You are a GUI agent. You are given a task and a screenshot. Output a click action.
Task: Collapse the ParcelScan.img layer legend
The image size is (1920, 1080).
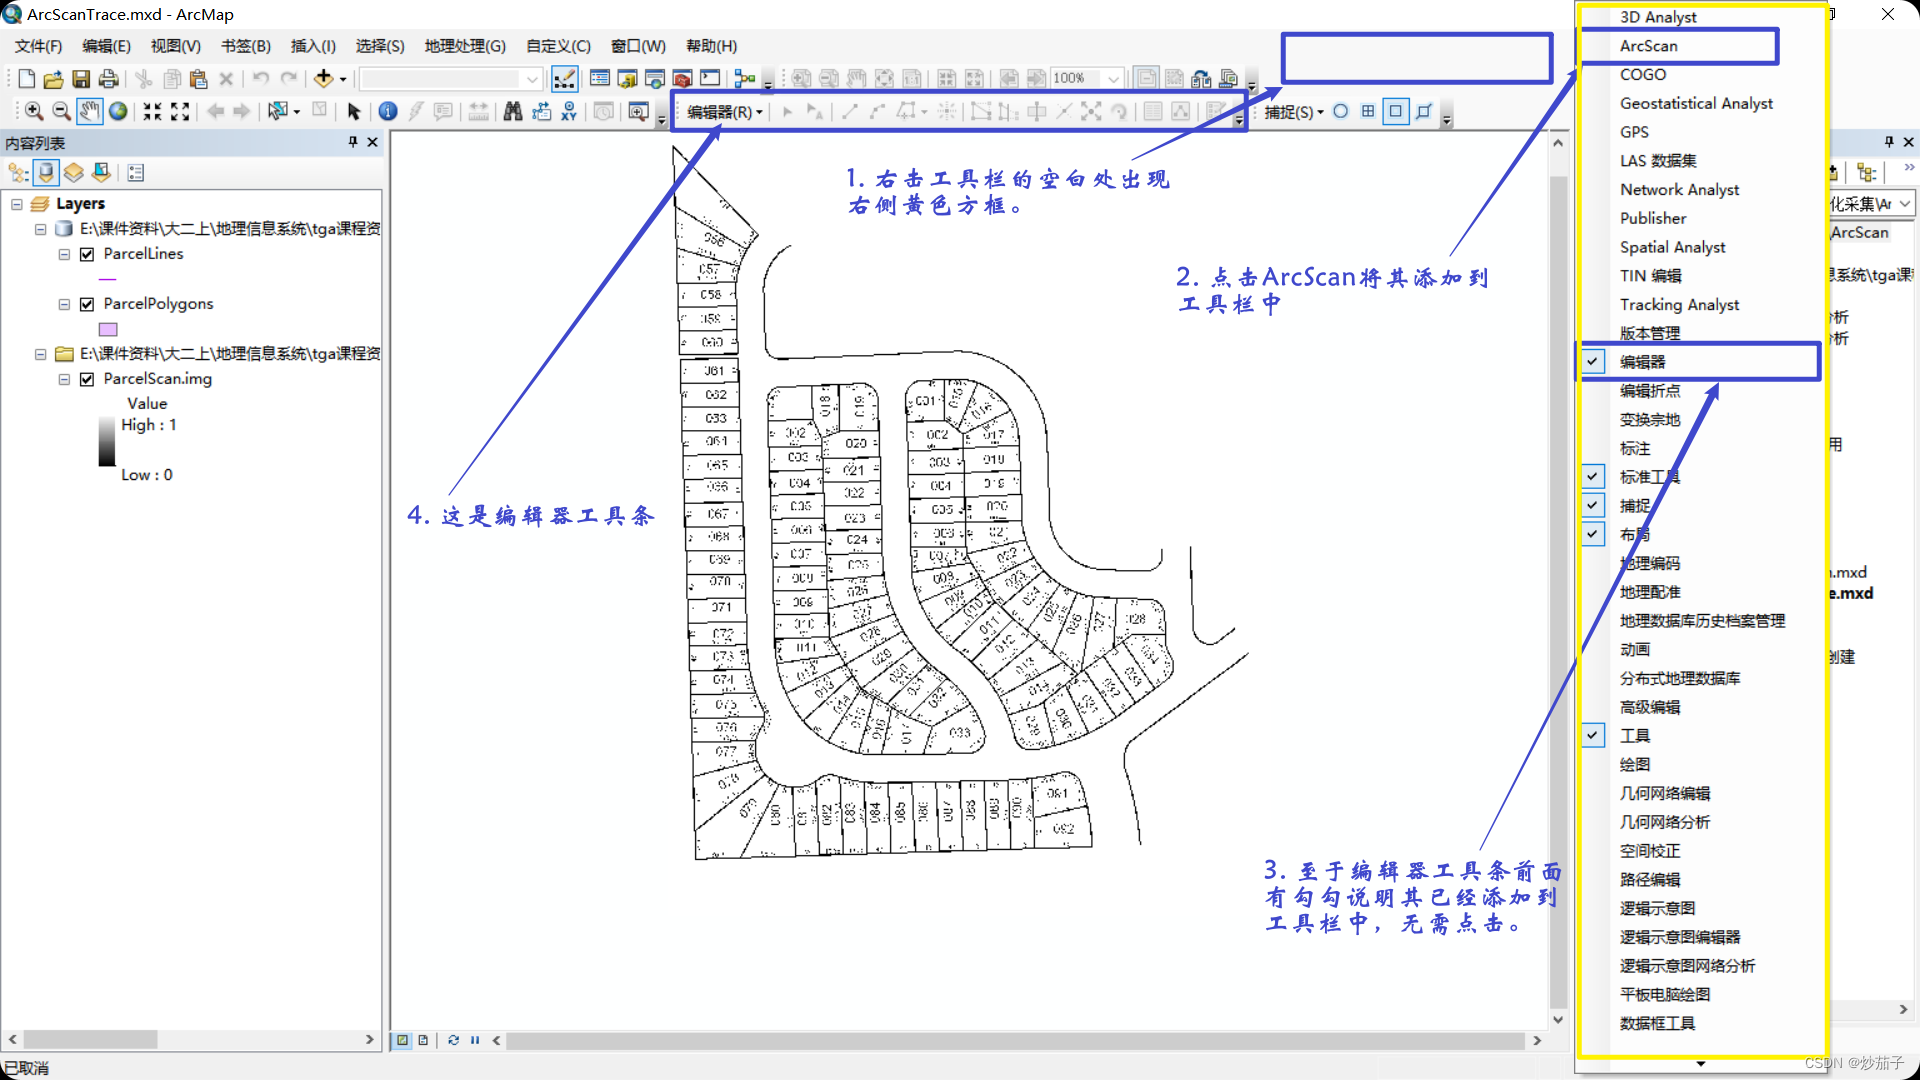click(x=64, y=379)
